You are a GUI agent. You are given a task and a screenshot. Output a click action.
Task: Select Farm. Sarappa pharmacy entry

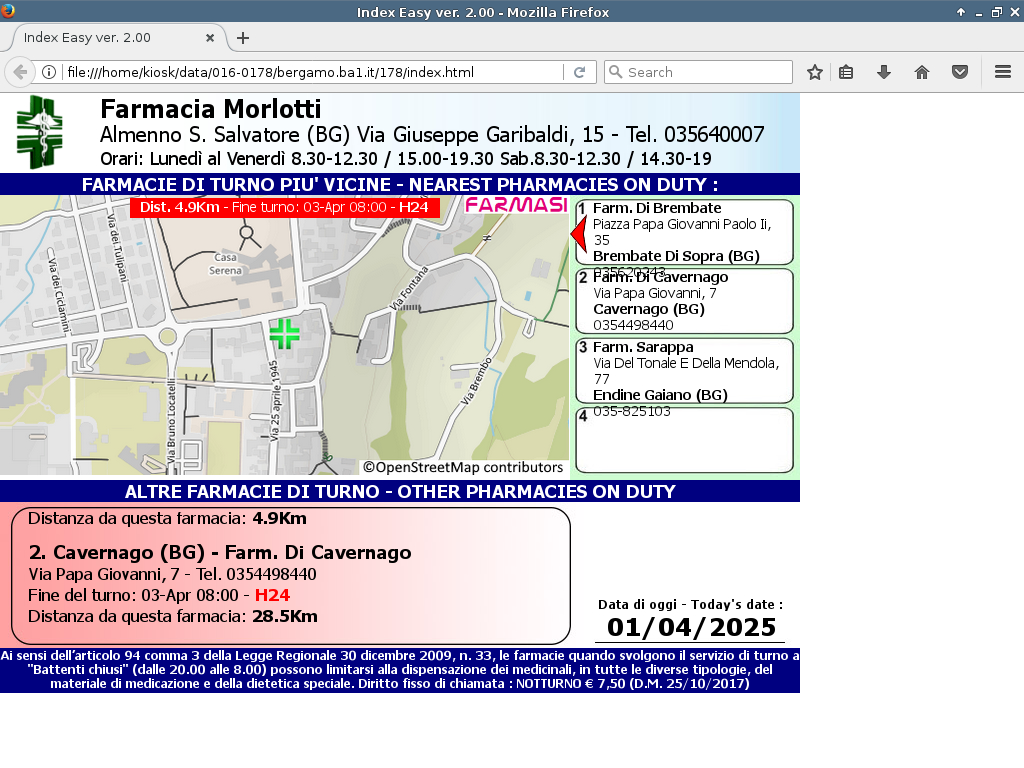(x=685, y=370)
